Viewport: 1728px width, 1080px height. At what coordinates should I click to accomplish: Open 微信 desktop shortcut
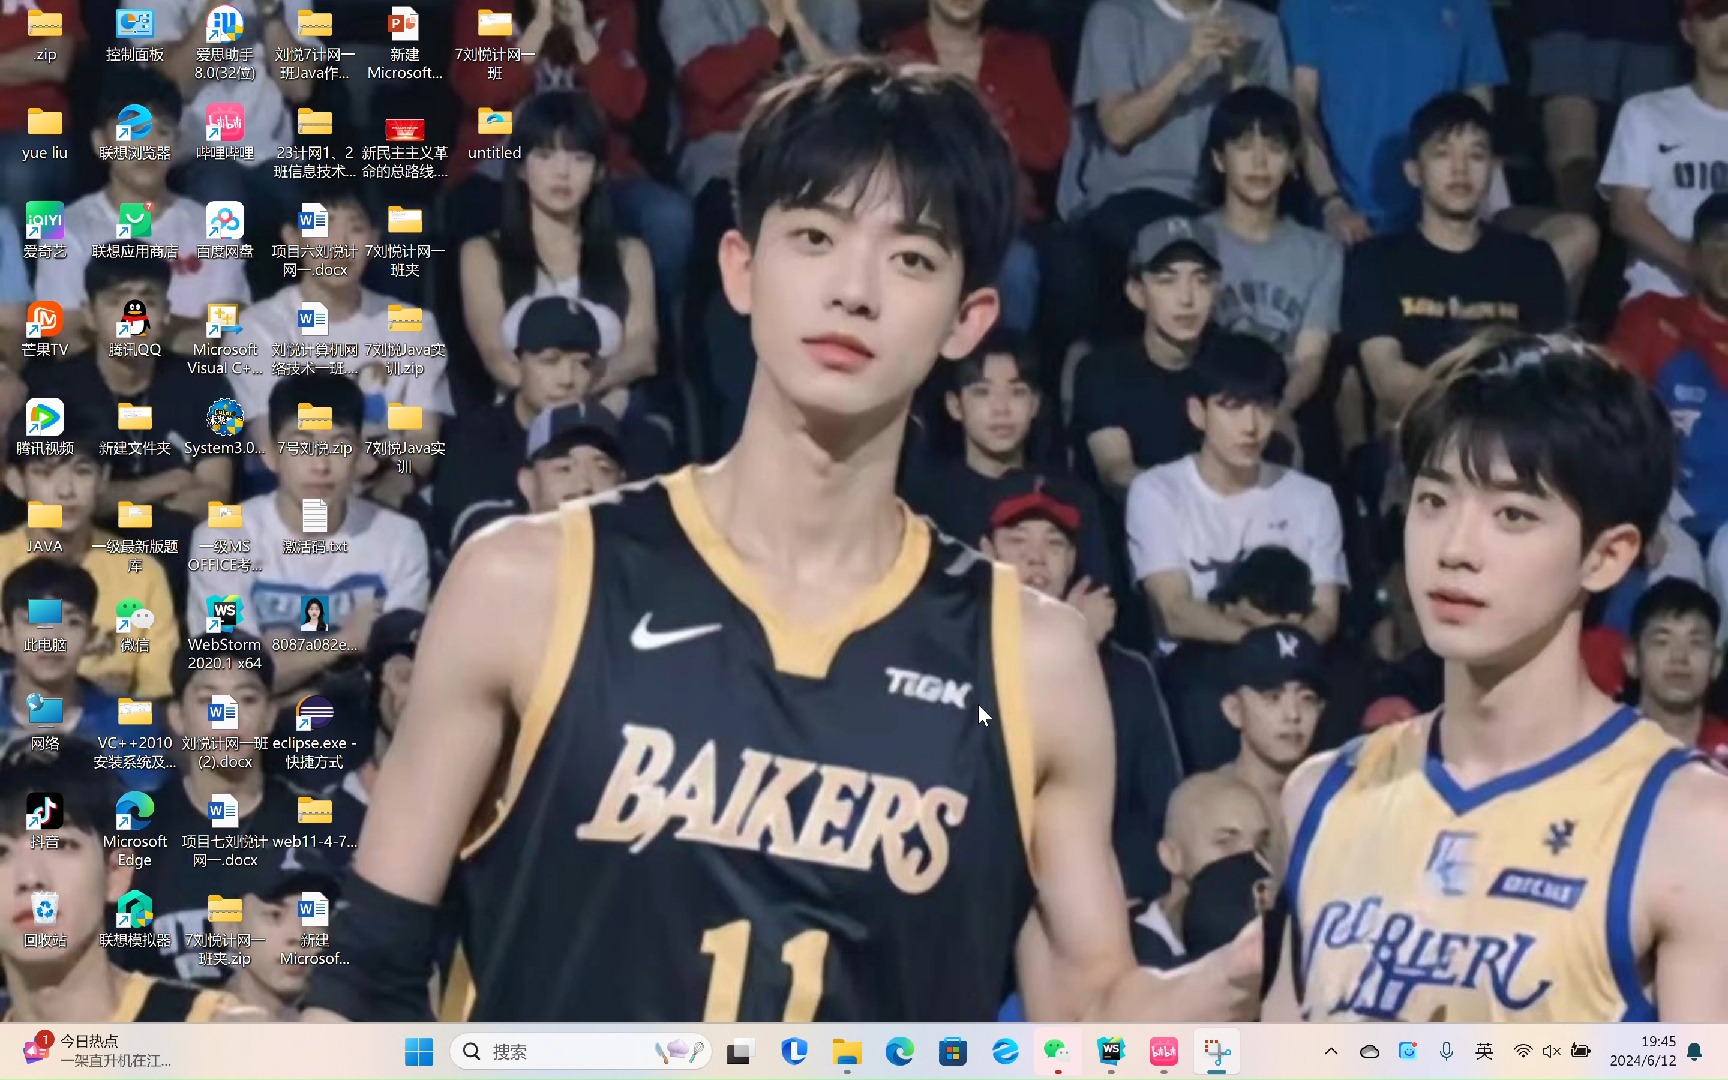pos(134,625)
